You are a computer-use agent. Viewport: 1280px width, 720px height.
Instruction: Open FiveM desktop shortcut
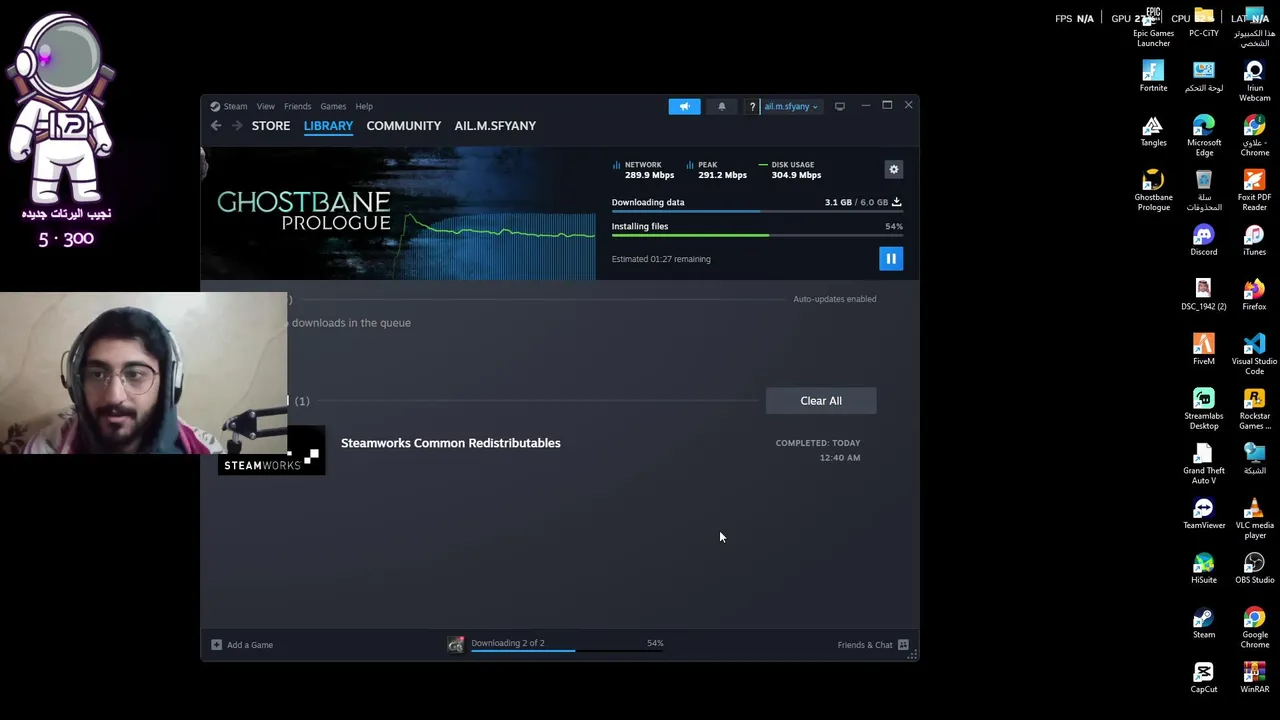[x=1204, y=349]
